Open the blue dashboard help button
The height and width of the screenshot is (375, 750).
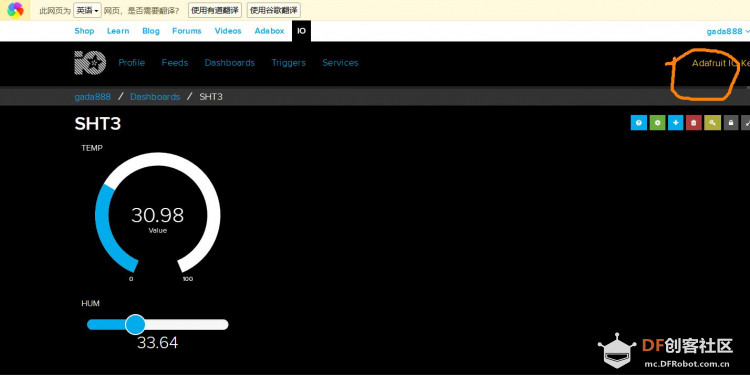[639, 123]
